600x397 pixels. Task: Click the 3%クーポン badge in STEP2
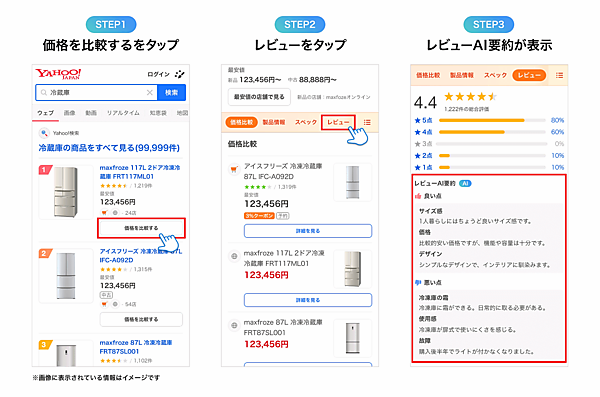tap(259, 216)
